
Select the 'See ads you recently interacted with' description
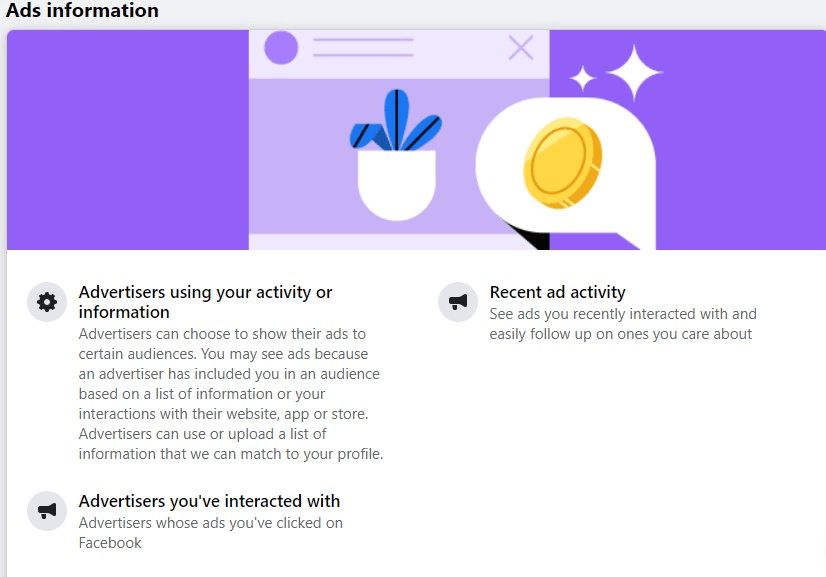(x=623, y=324)
